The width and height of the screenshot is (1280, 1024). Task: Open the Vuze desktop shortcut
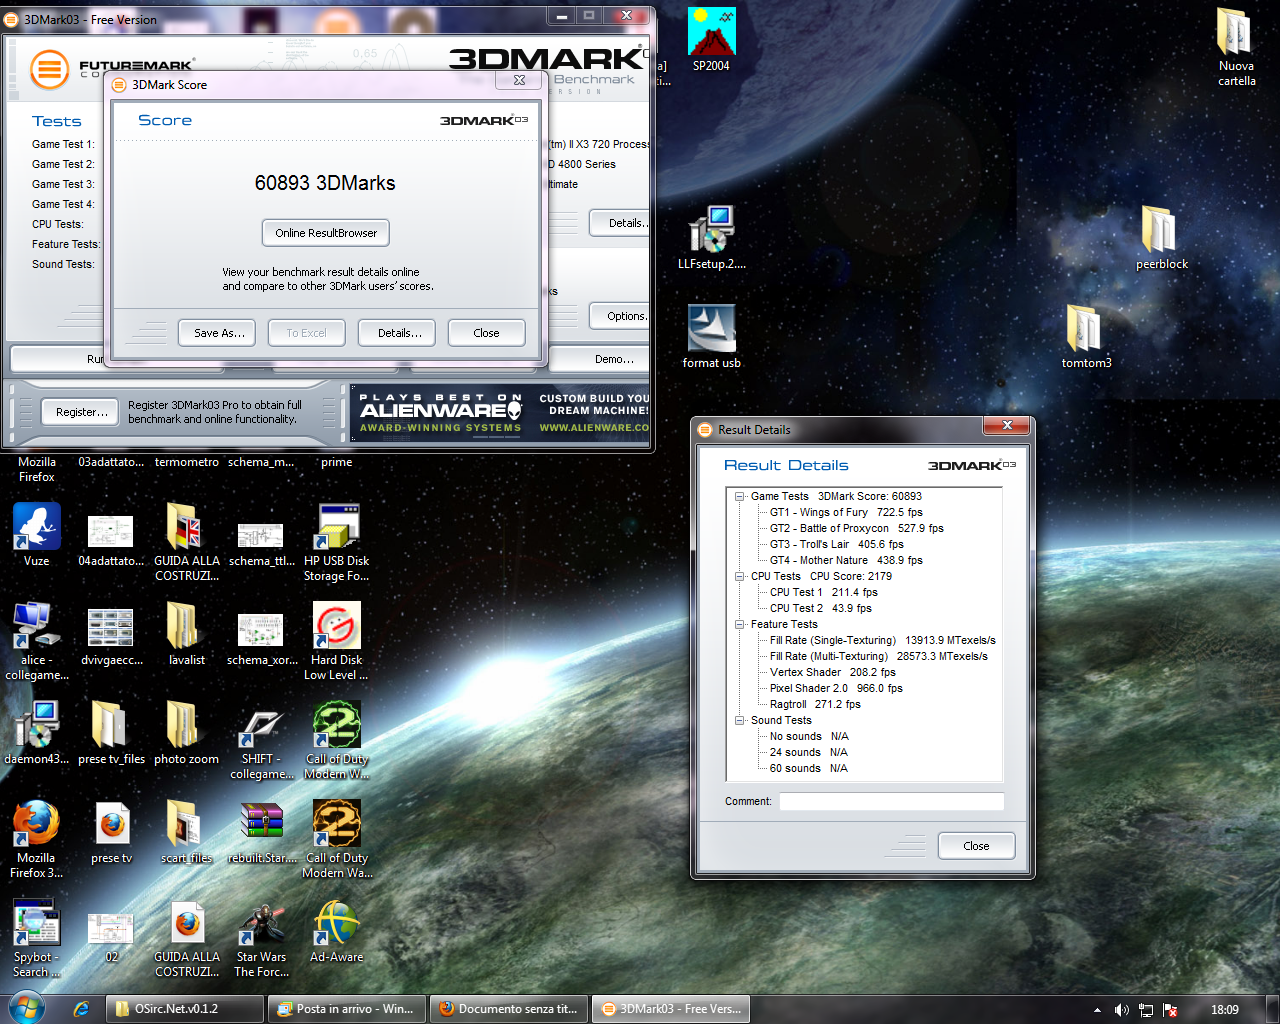click(x=37, y=535)
